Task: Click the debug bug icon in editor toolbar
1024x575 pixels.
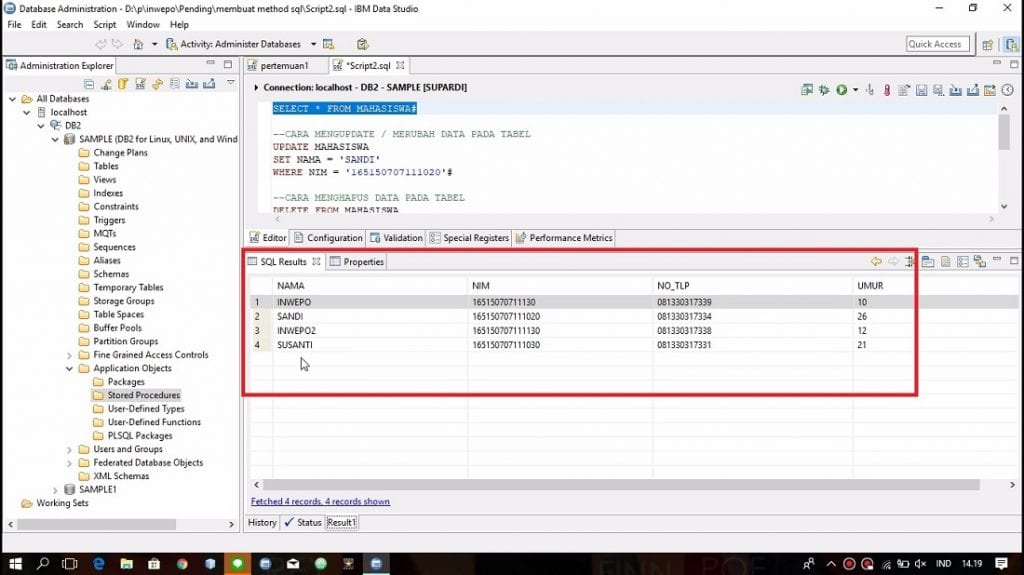Action: coord(824,90)
